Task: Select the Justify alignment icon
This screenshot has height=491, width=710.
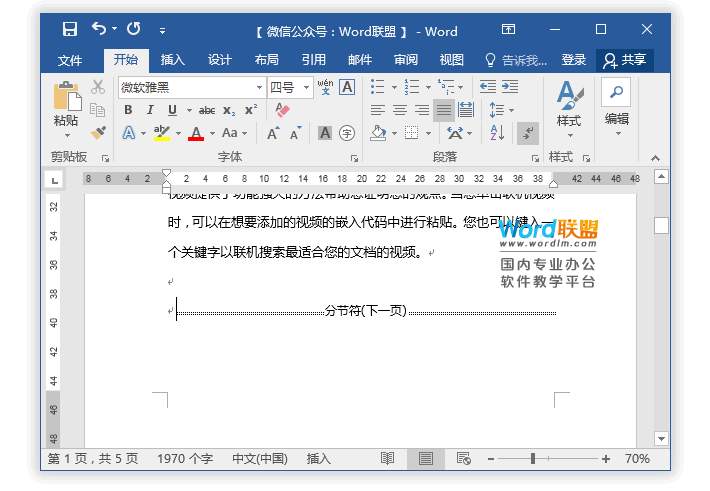Action: tap(444, 110)
